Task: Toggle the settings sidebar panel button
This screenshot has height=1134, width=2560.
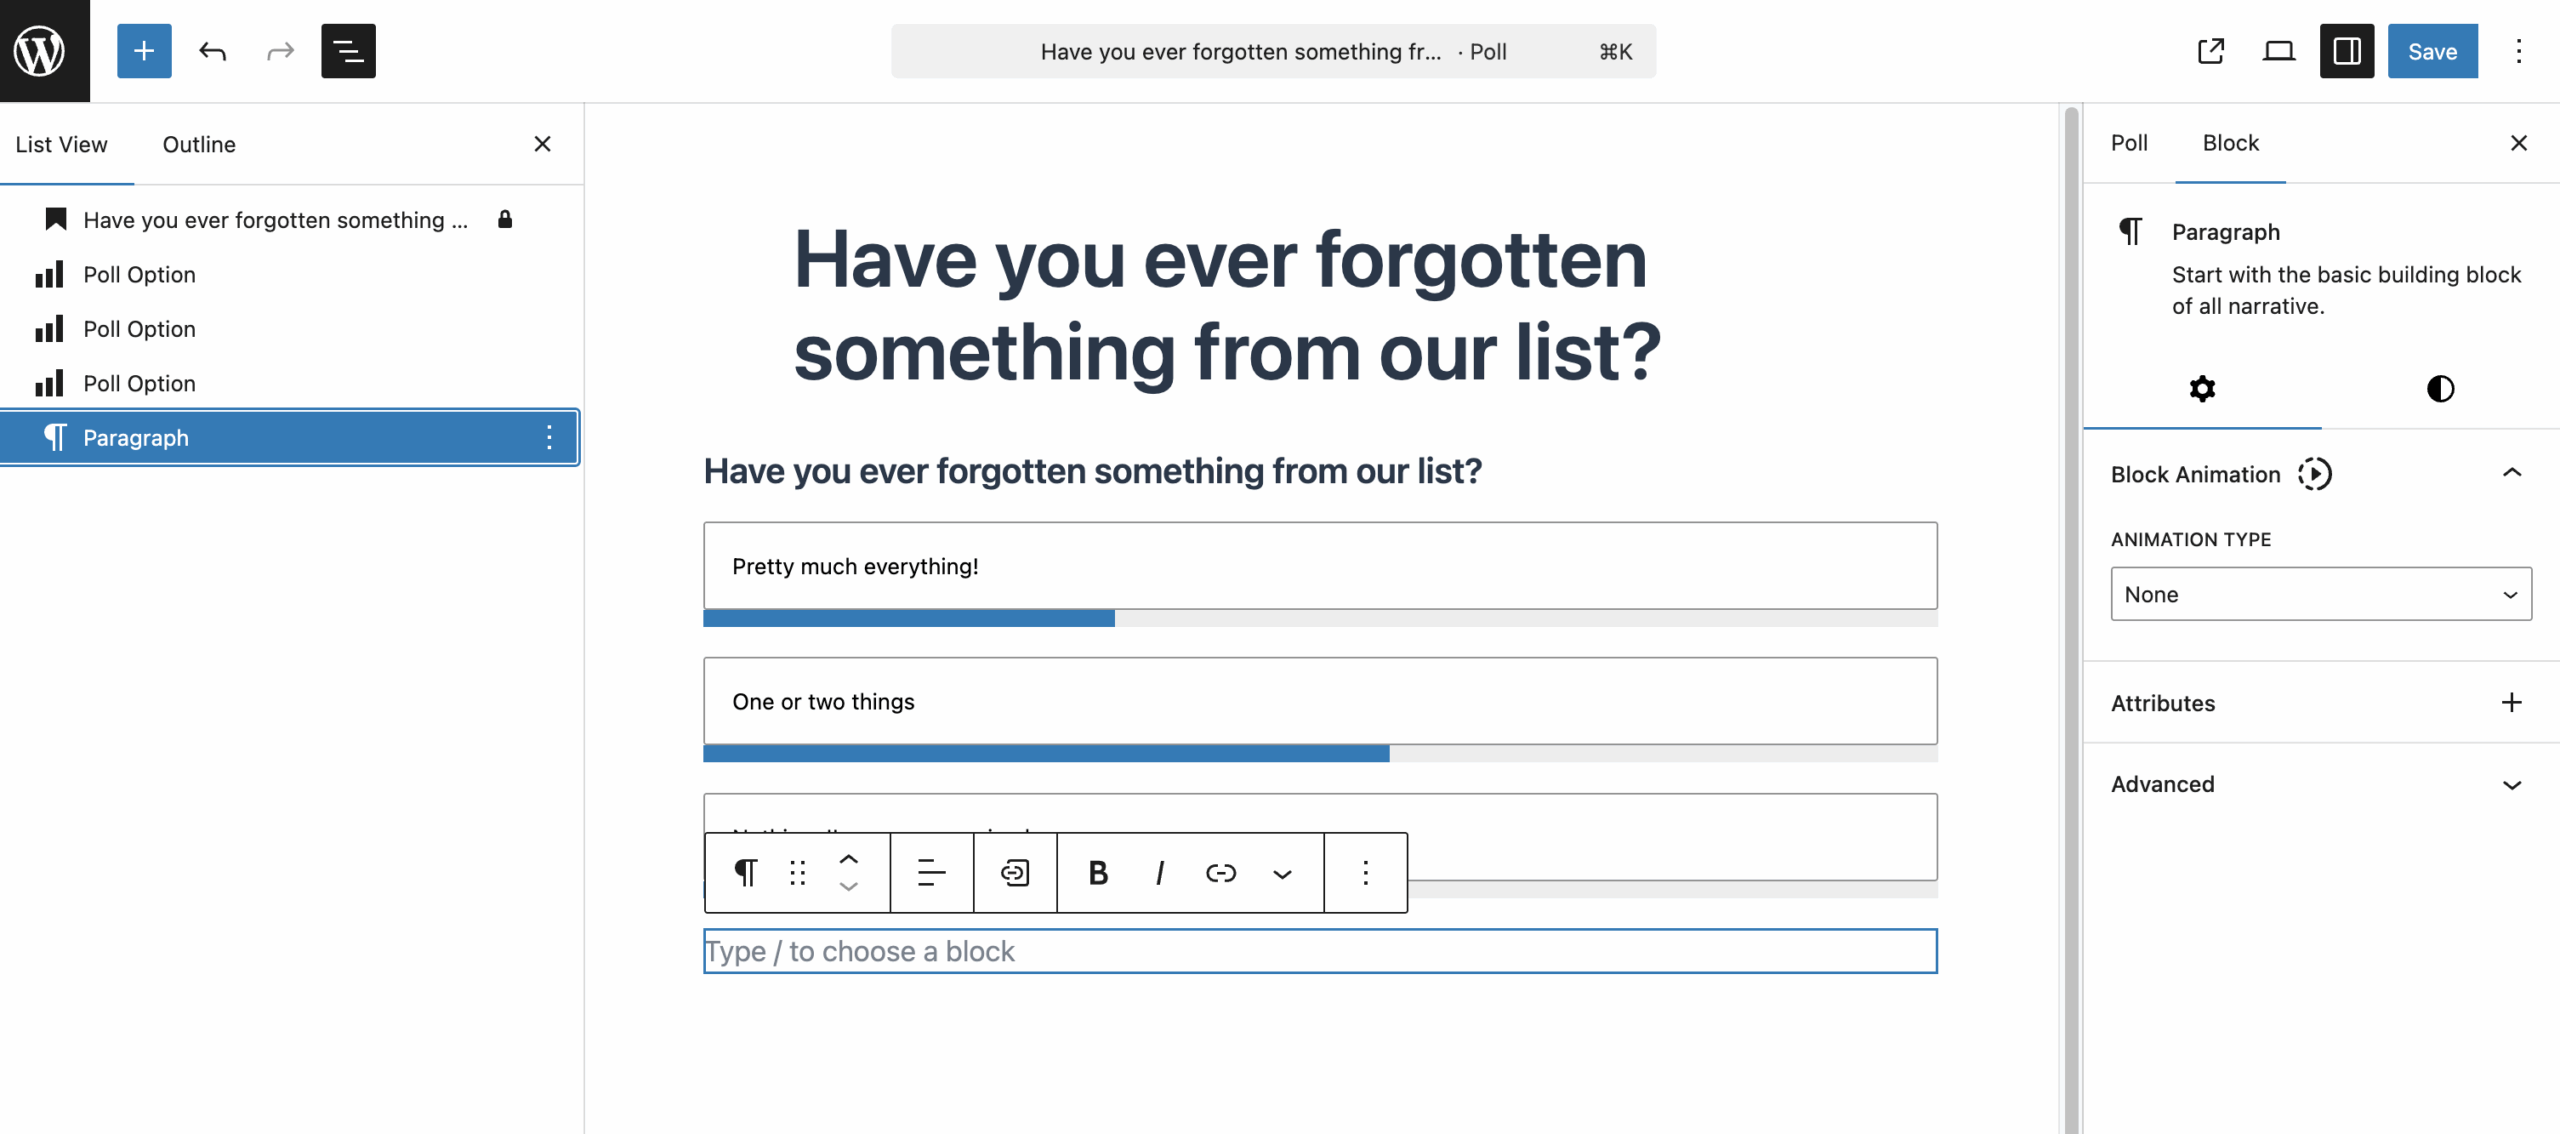Action: click(2346, 51)
